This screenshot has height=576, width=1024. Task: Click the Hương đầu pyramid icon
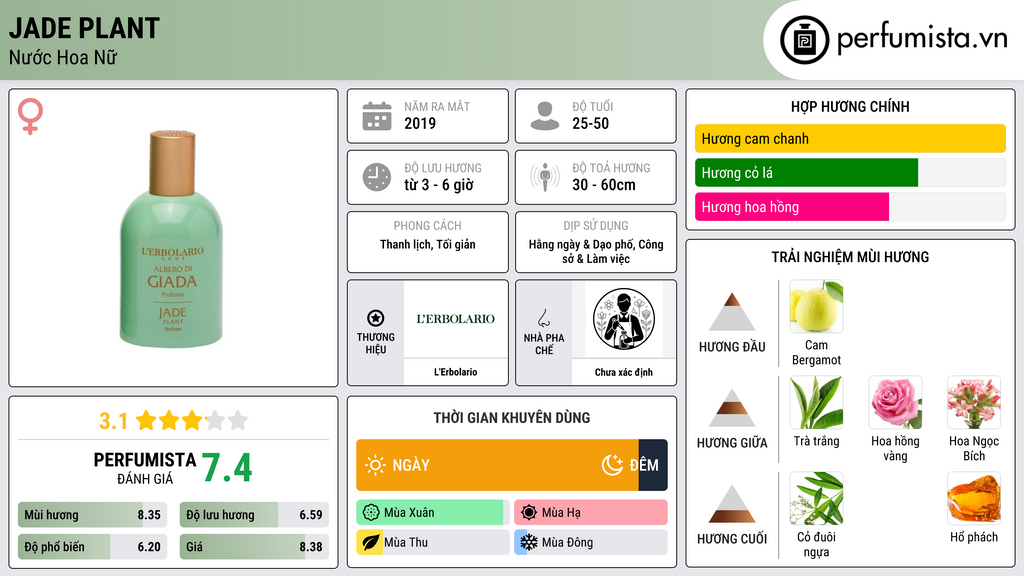coord(732,312)
